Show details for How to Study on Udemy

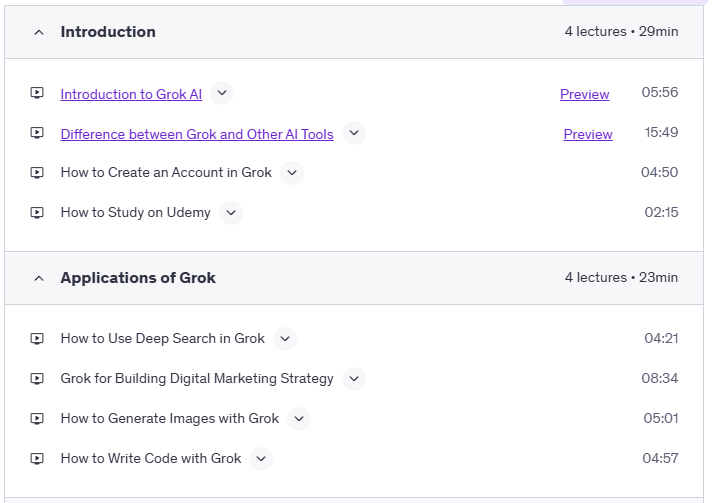[231, 212]
